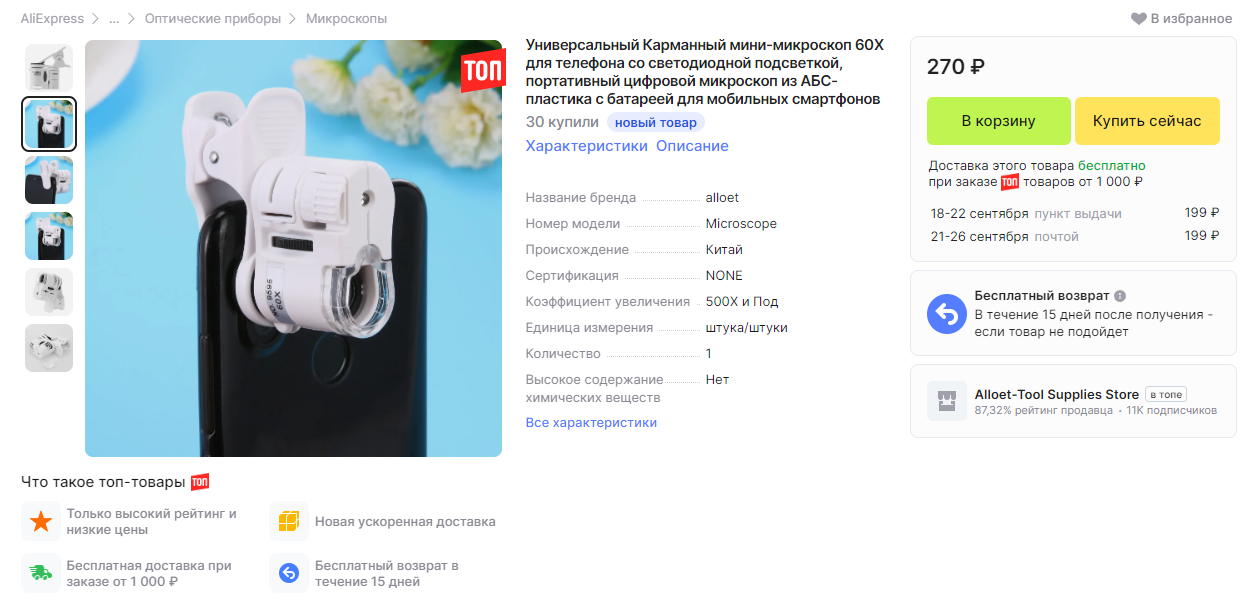Expand the breadcrumb ellipsis
Viewport: 1249px width, 609px height.
[114, 19]
